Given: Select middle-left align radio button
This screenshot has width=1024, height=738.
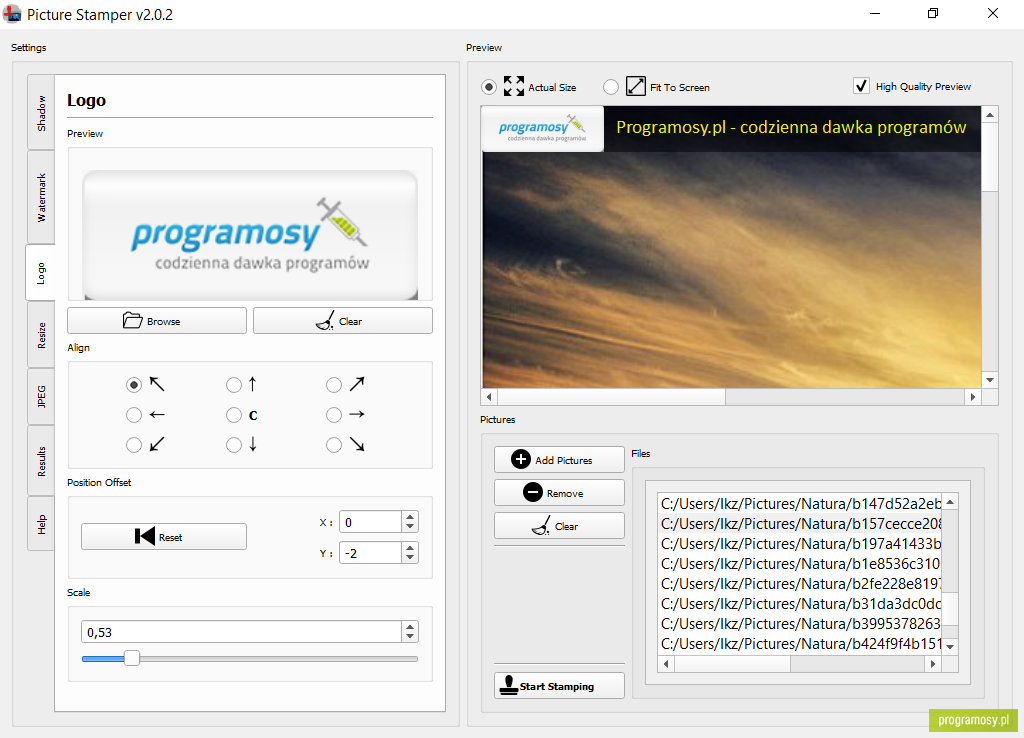Looking at the screenshot, I should (x=134, y=415).
